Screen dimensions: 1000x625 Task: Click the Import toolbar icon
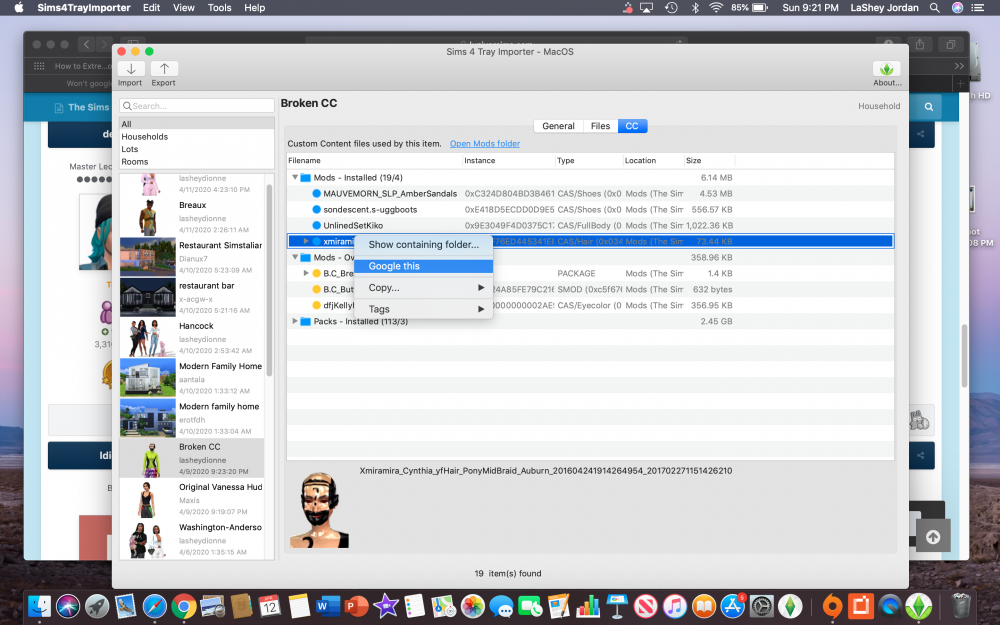coord(131,69)
